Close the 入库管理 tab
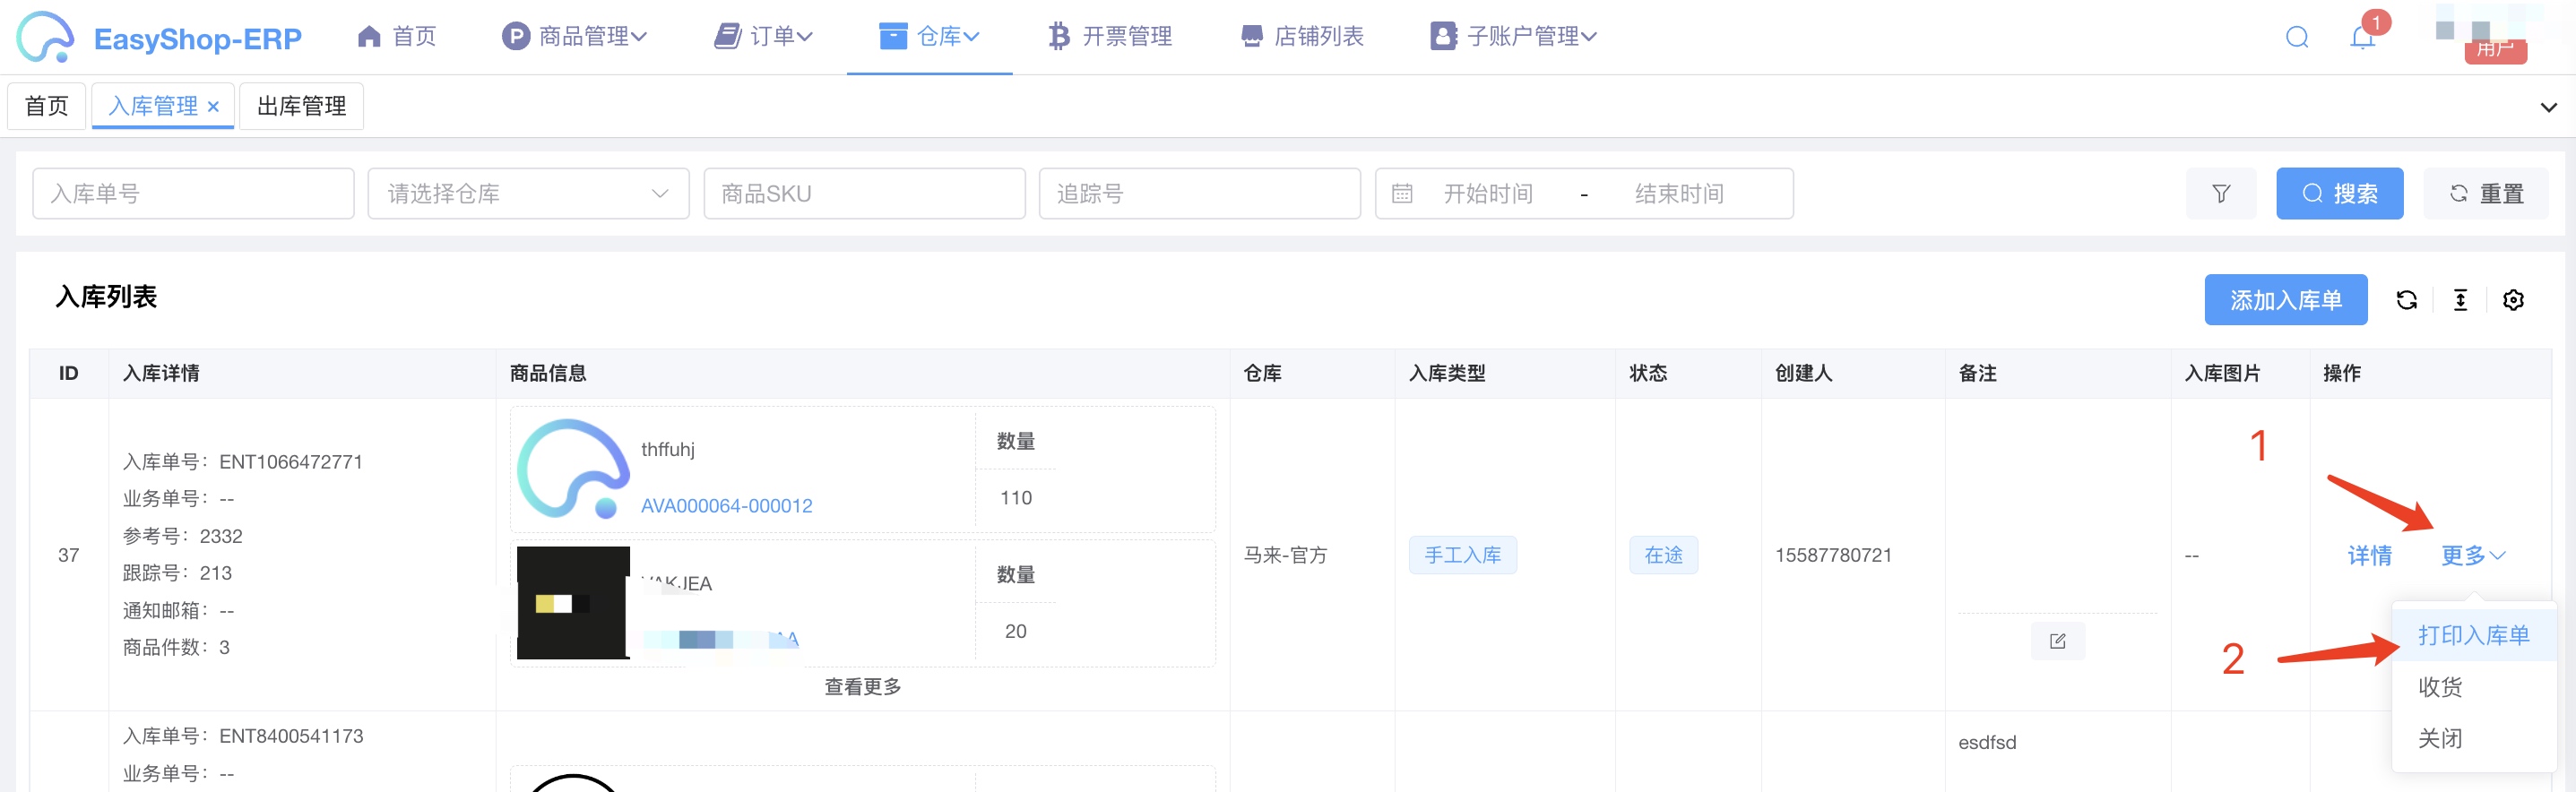The height and width of the screenshot is (792, 2576). tap(213, 106)
